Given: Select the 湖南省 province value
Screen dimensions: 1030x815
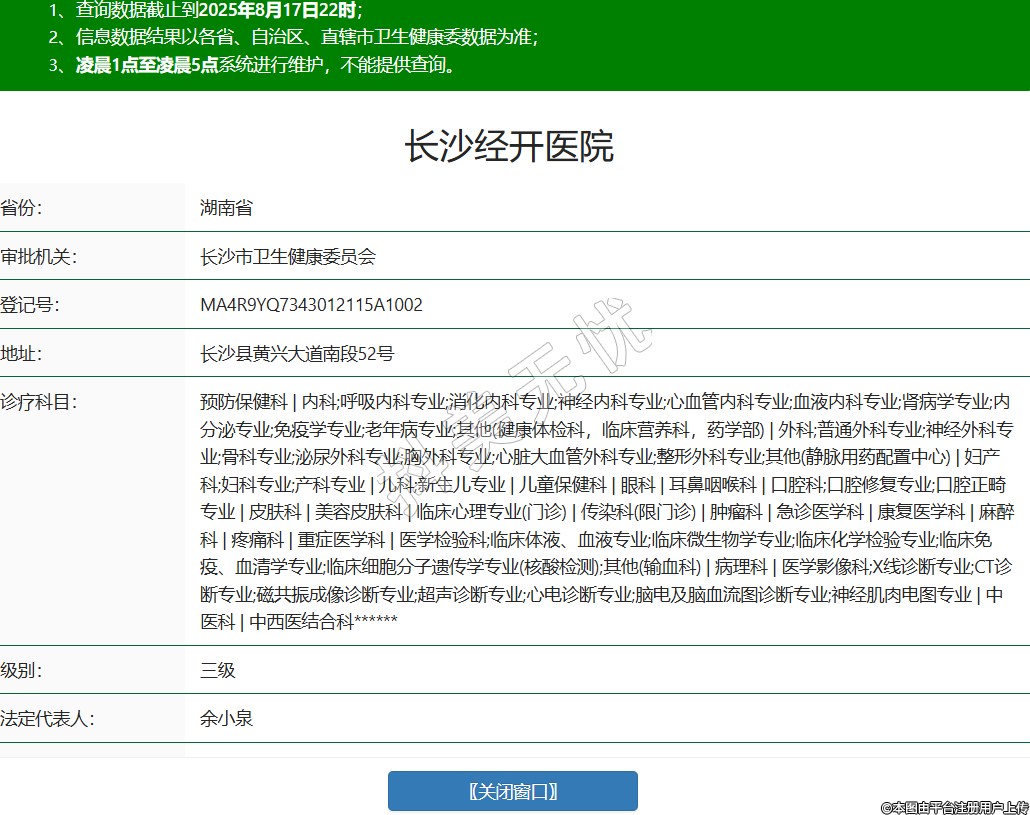Looking at the screenshot, I should pyautogui.click(x=226, y=208).
